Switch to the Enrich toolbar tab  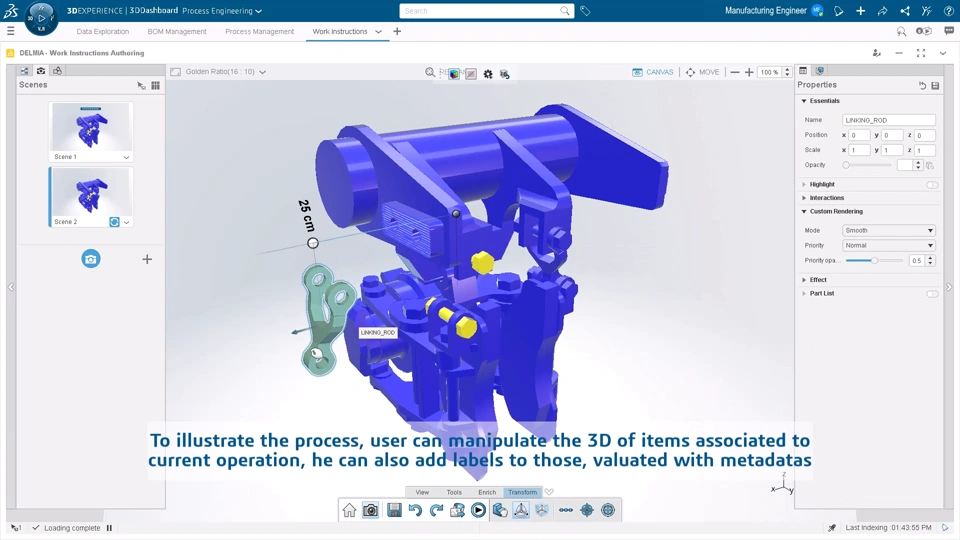coord(487,492)
